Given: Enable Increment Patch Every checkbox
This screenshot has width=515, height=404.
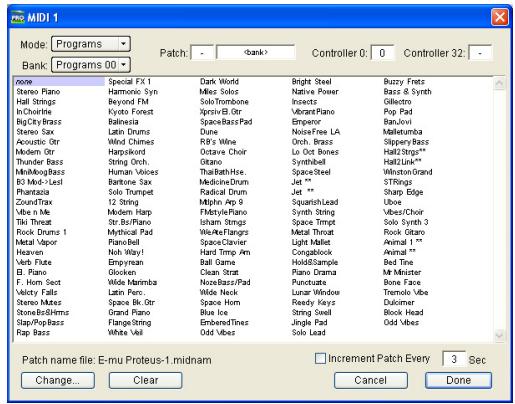Looking at the screenshot, I should click(x=320, y=359).
